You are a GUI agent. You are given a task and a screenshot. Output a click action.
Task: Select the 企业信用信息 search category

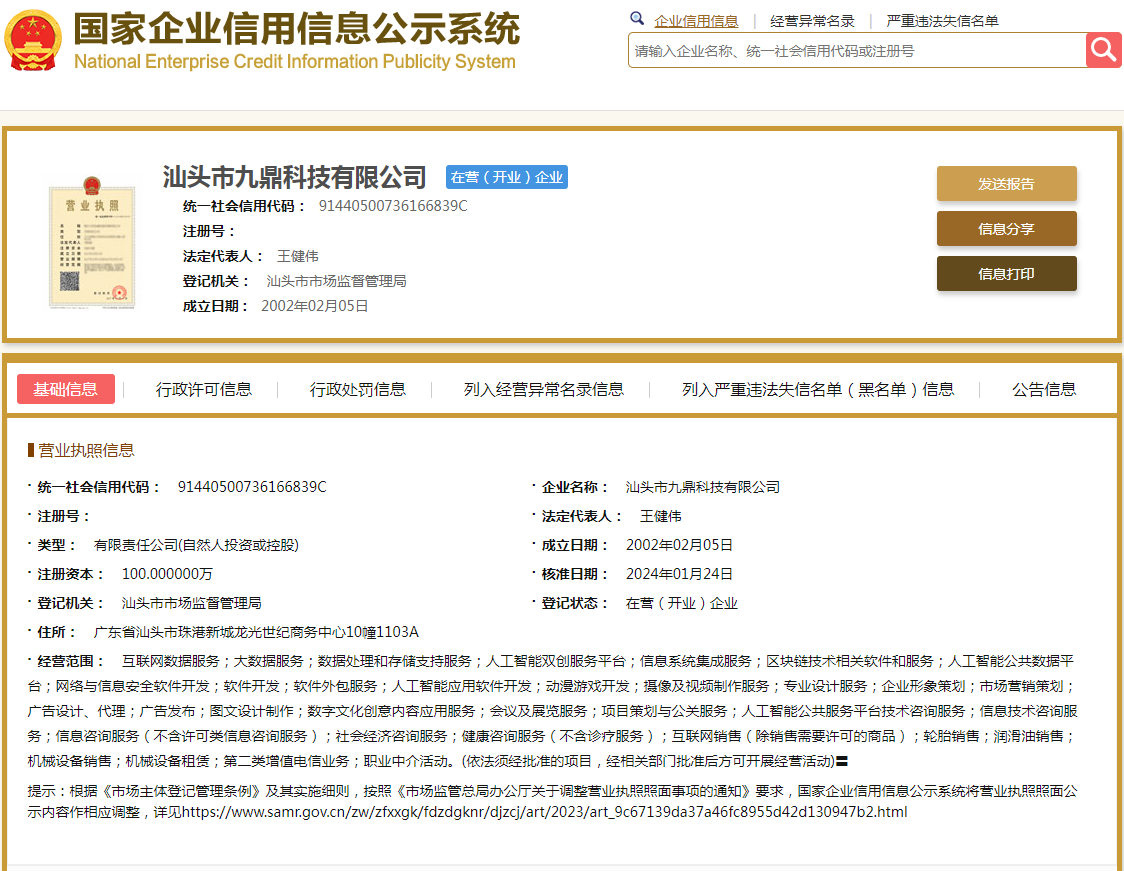click(x=696, y=21)
